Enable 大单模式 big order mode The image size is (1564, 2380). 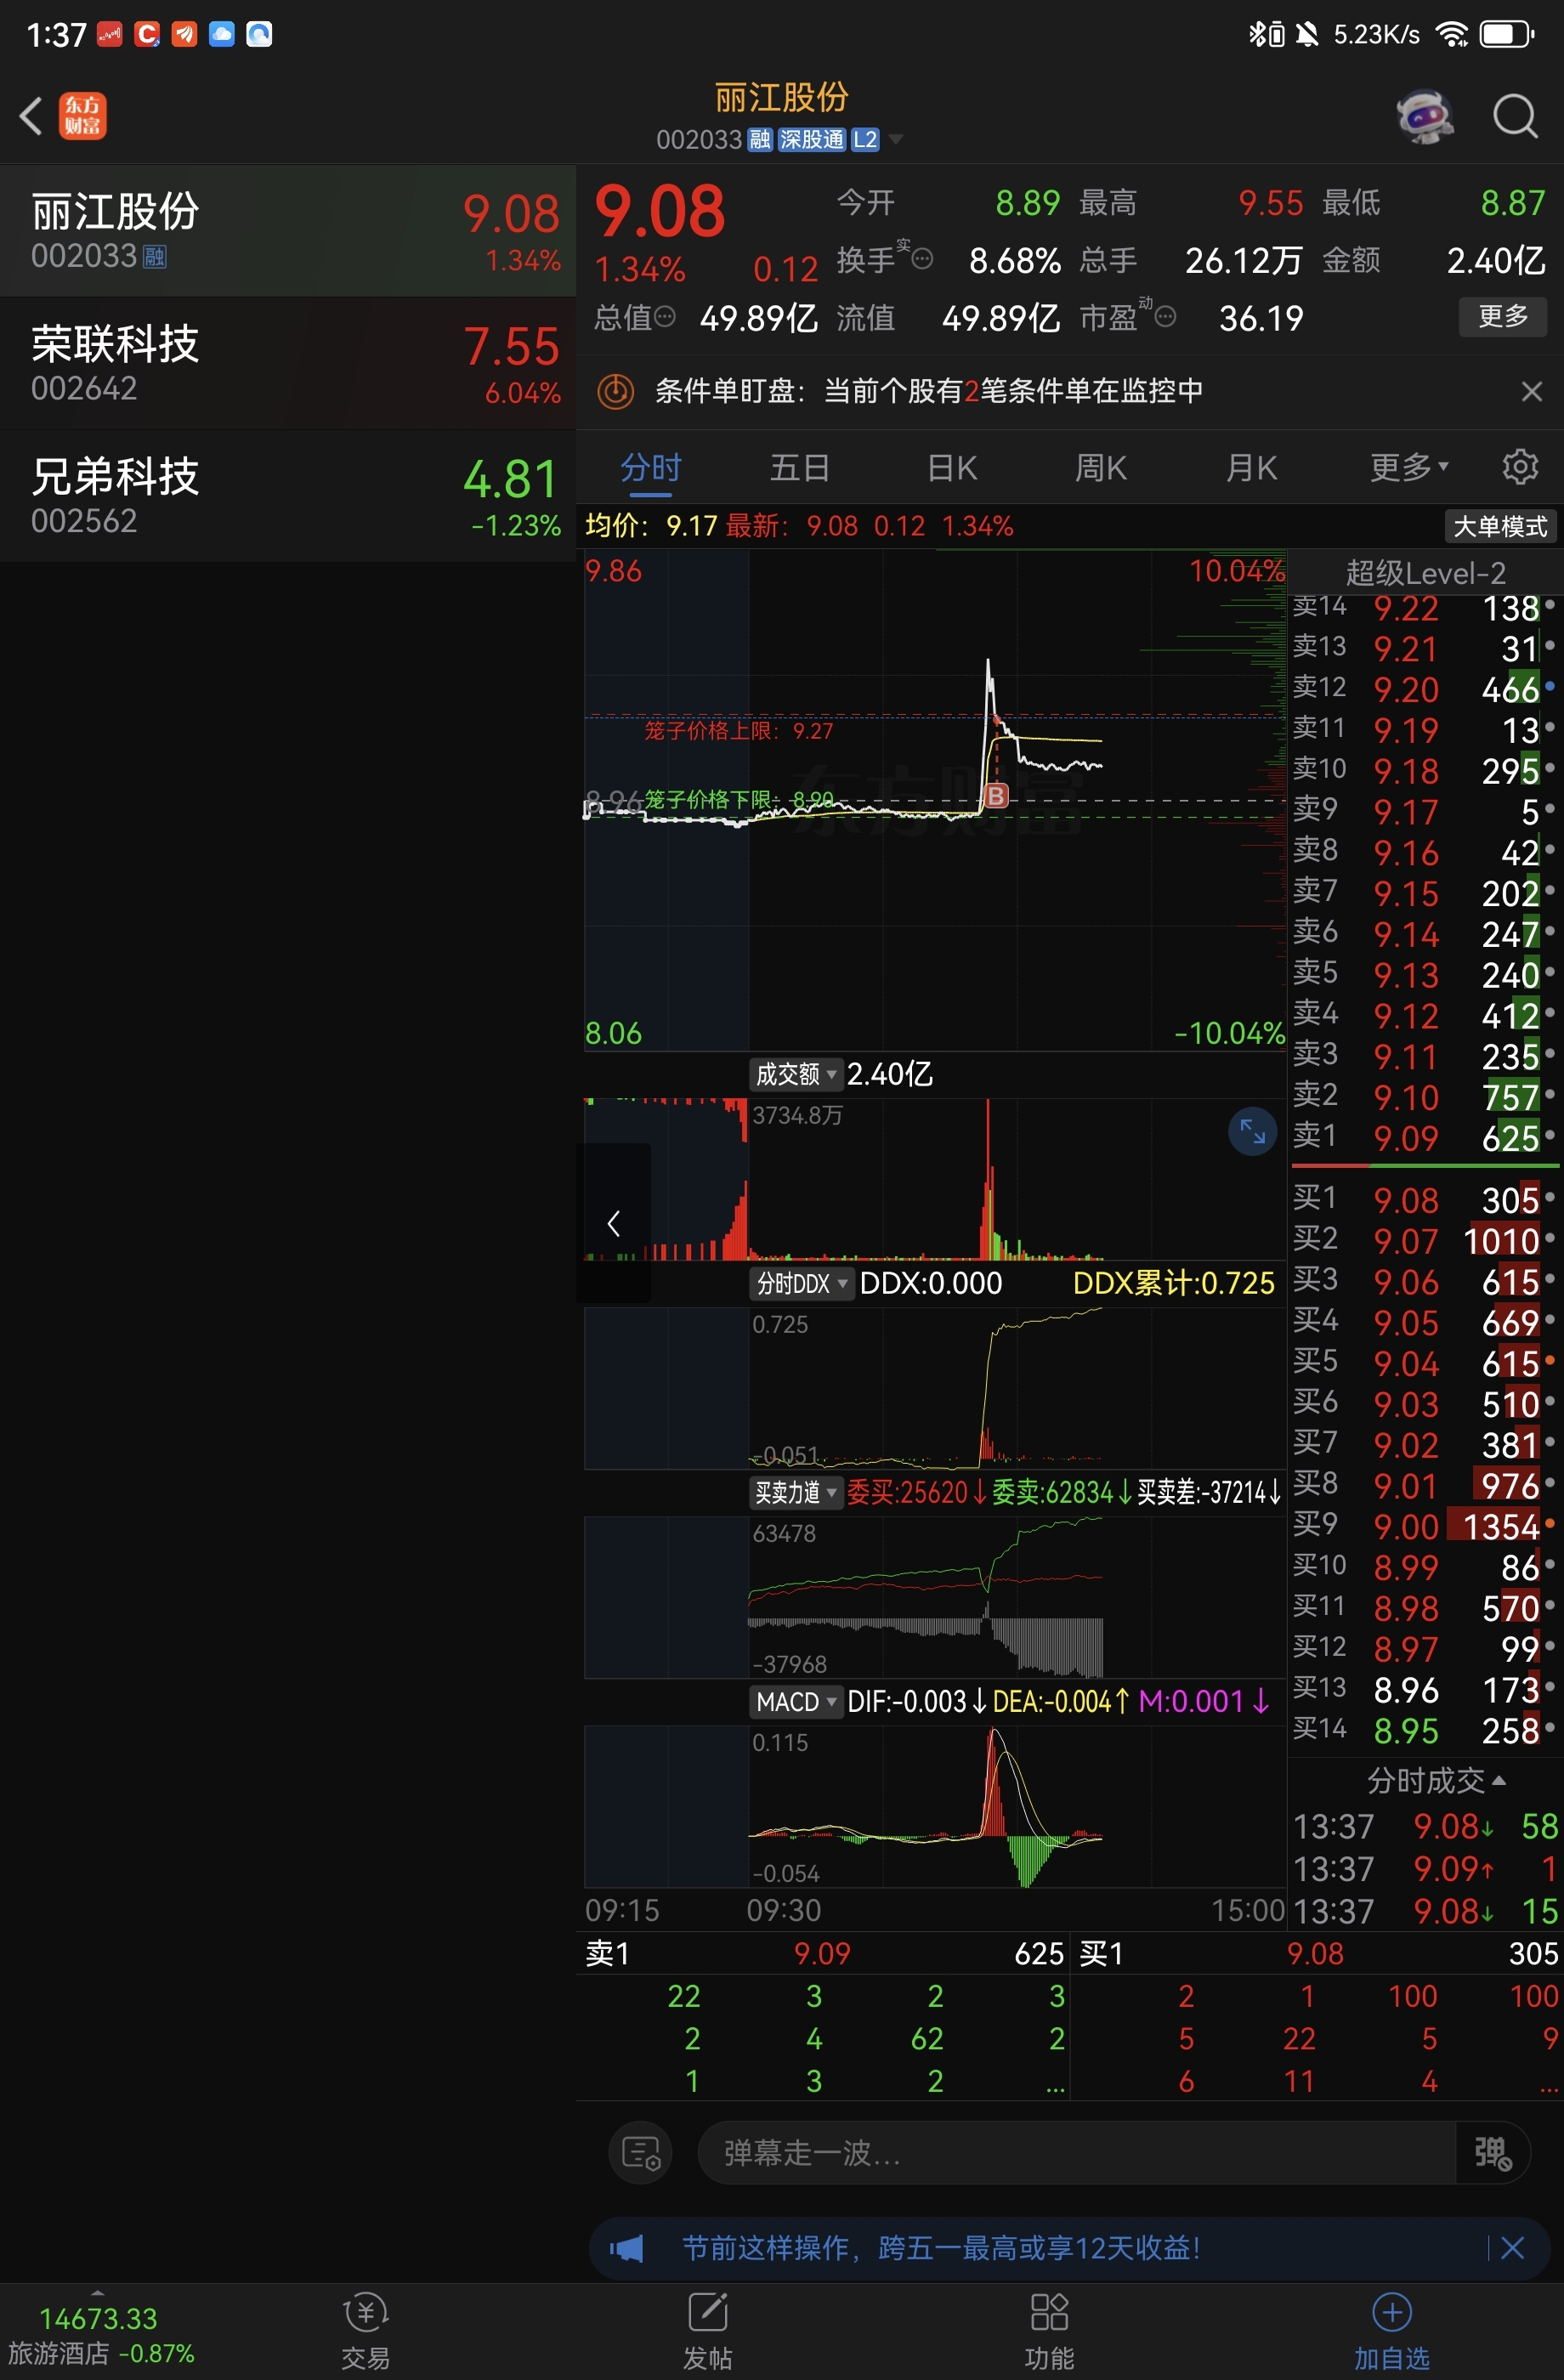(1499, 526)
